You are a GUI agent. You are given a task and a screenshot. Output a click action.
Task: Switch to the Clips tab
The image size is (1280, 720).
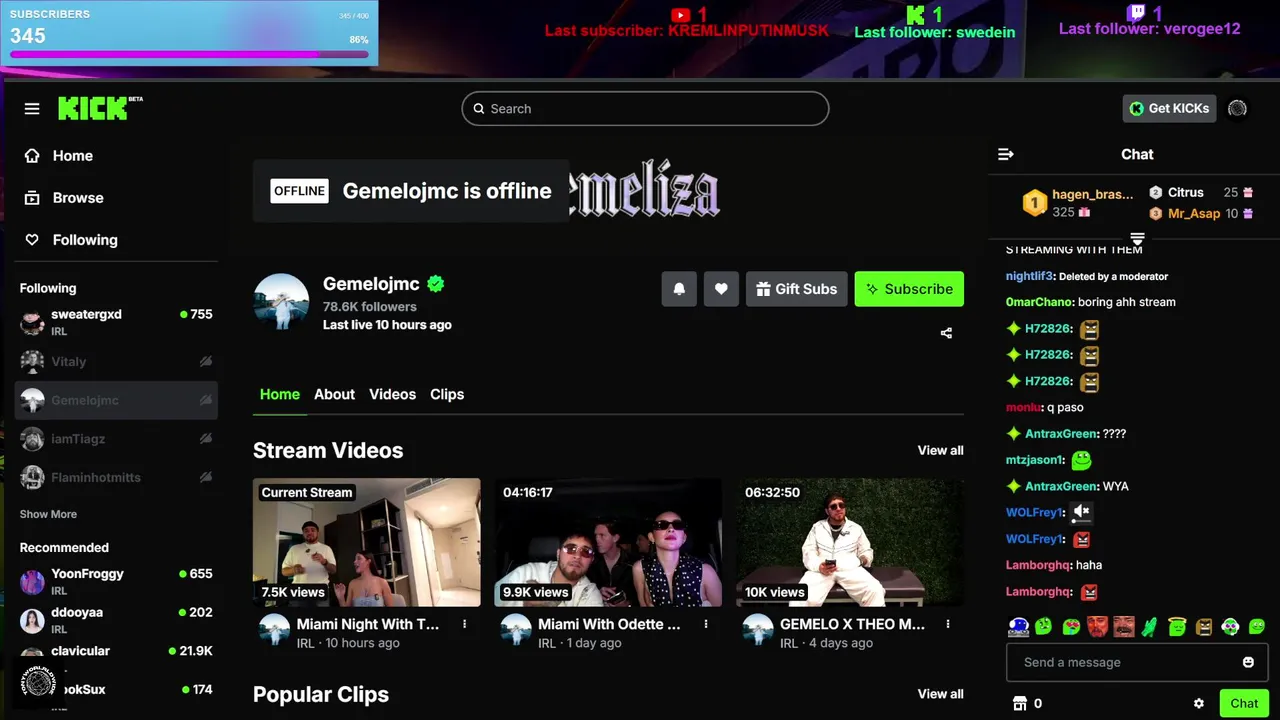click(x=447, y=394)
